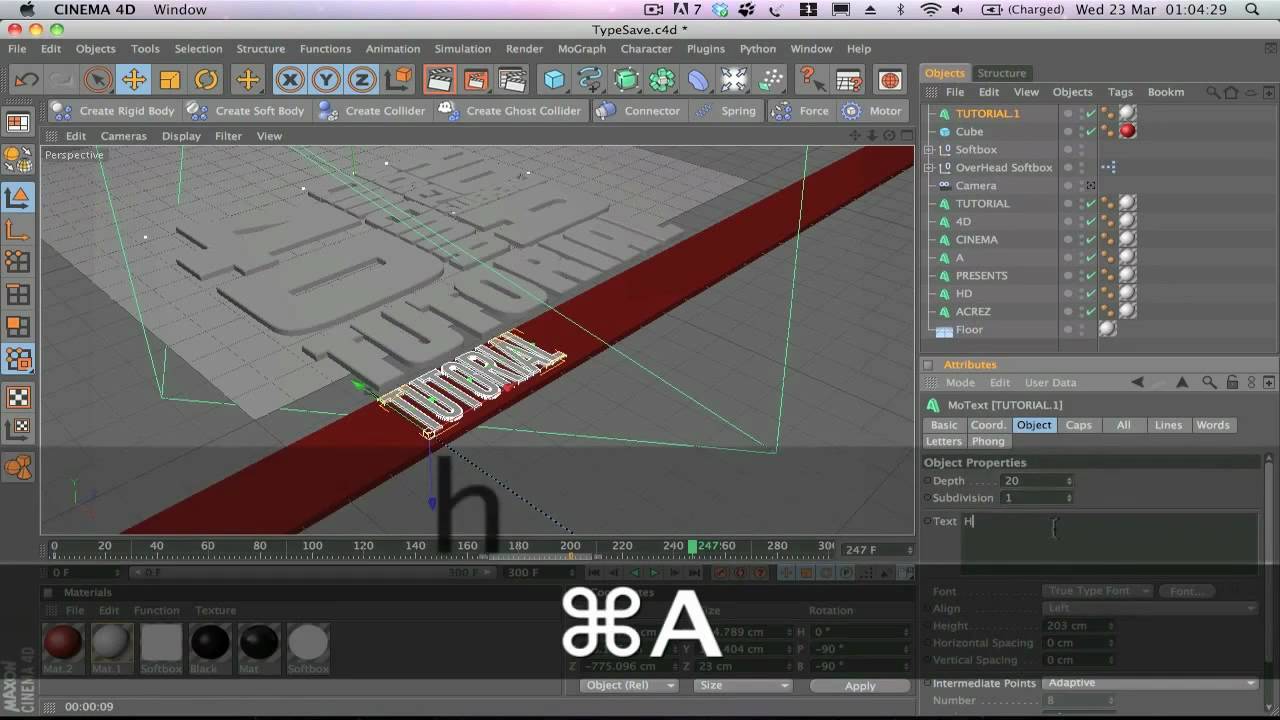The width and height of the screenshot is (1280, 720).
Task: Click the Create Collider button
Action: (x=372, y=111)
